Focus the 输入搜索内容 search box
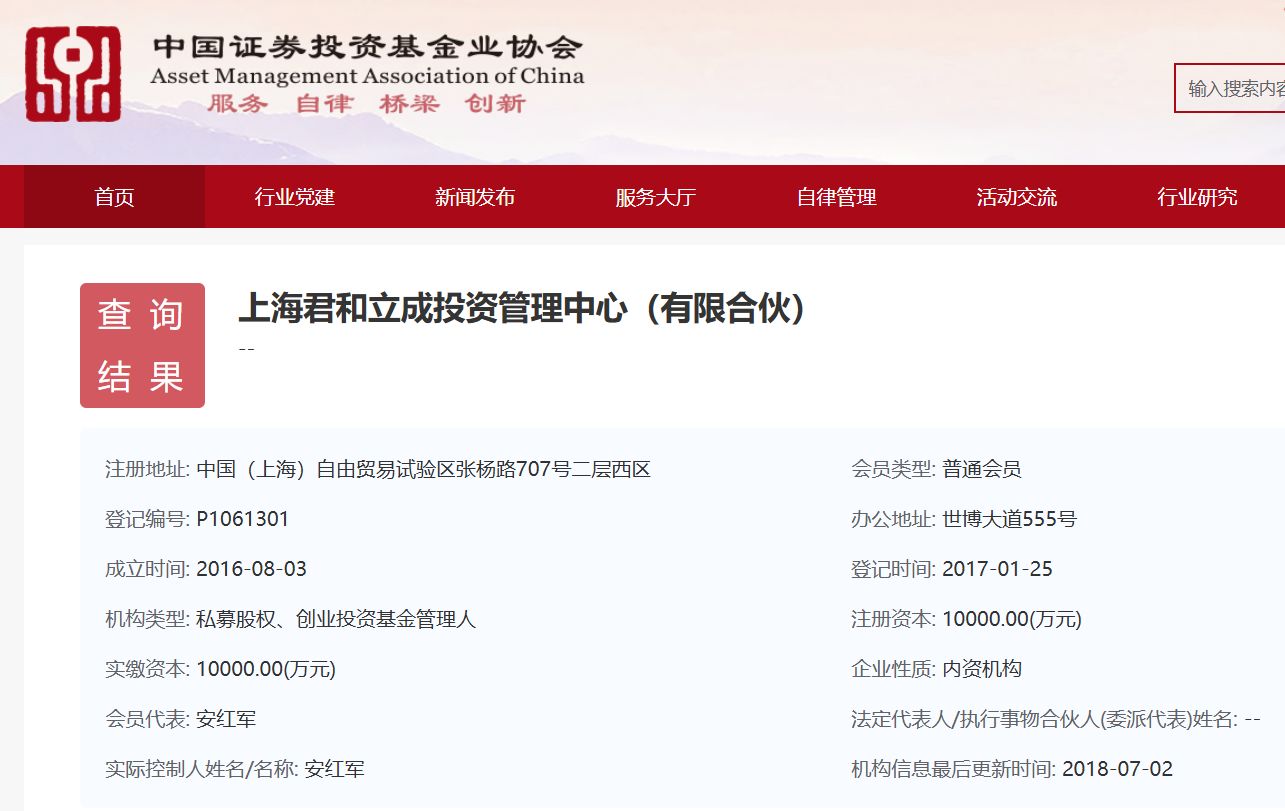 click(x=1230, y=88)
